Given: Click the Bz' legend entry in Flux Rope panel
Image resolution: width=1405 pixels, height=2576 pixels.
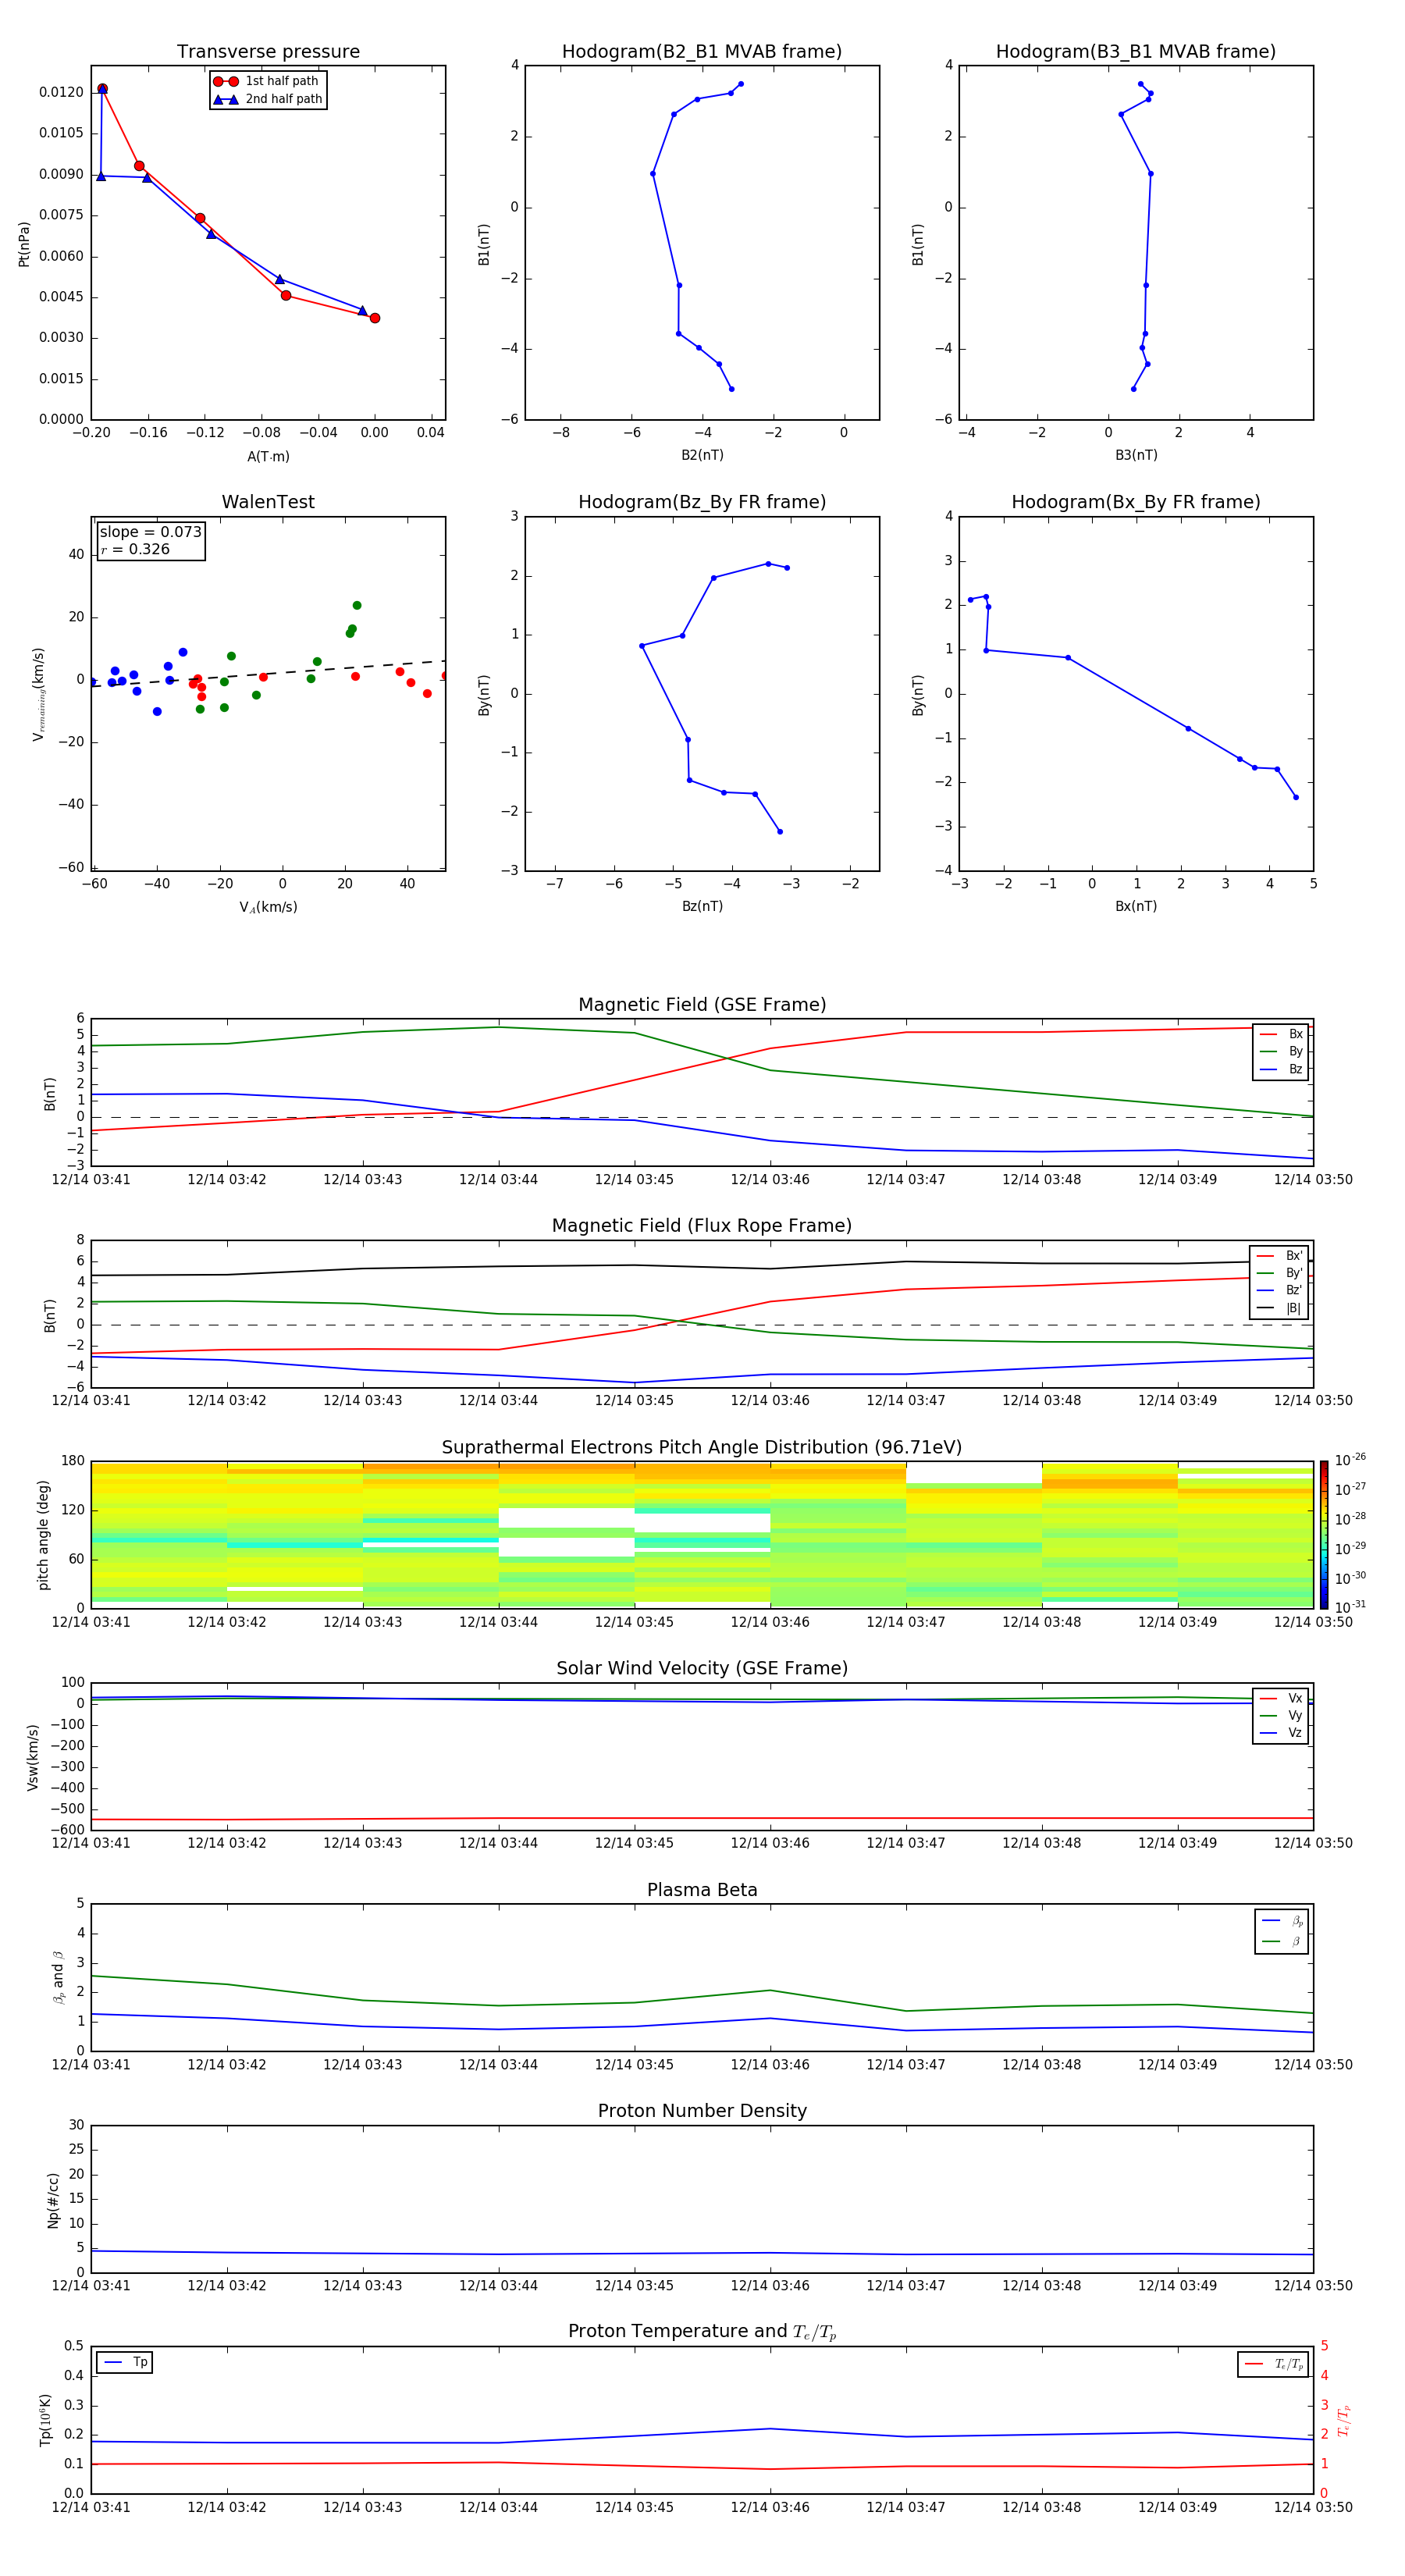Looking at the screenshot, I should pyautogui.click(x=1279, y=1290).
